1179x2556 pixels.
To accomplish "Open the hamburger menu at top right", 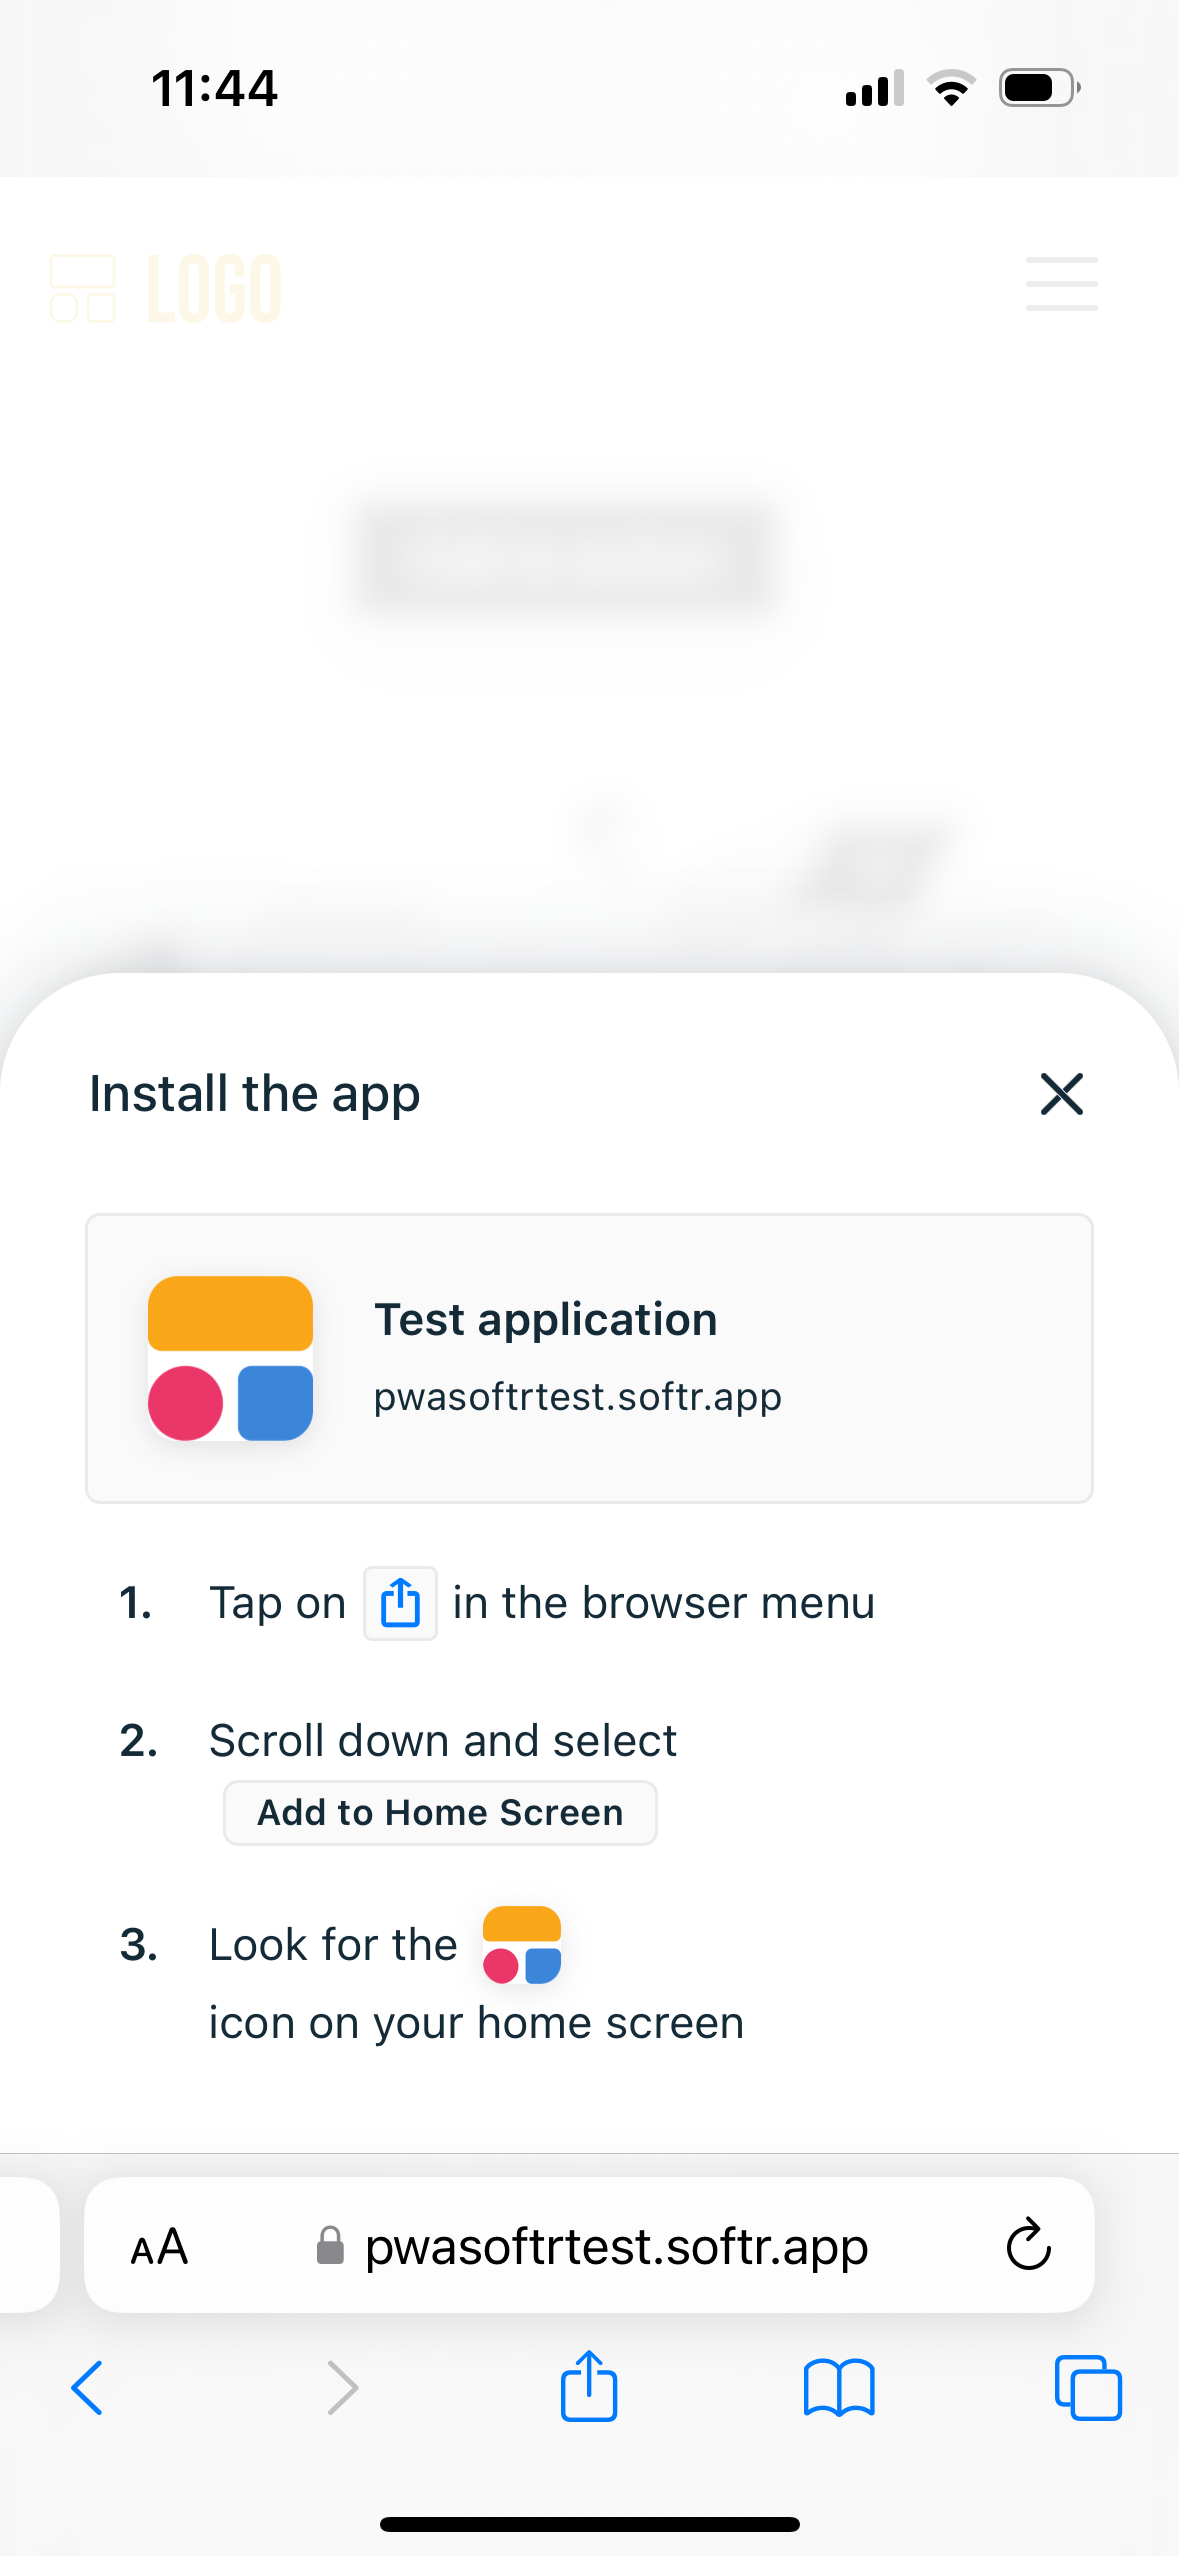I will pyautogui.click(x=1061, y=285).
